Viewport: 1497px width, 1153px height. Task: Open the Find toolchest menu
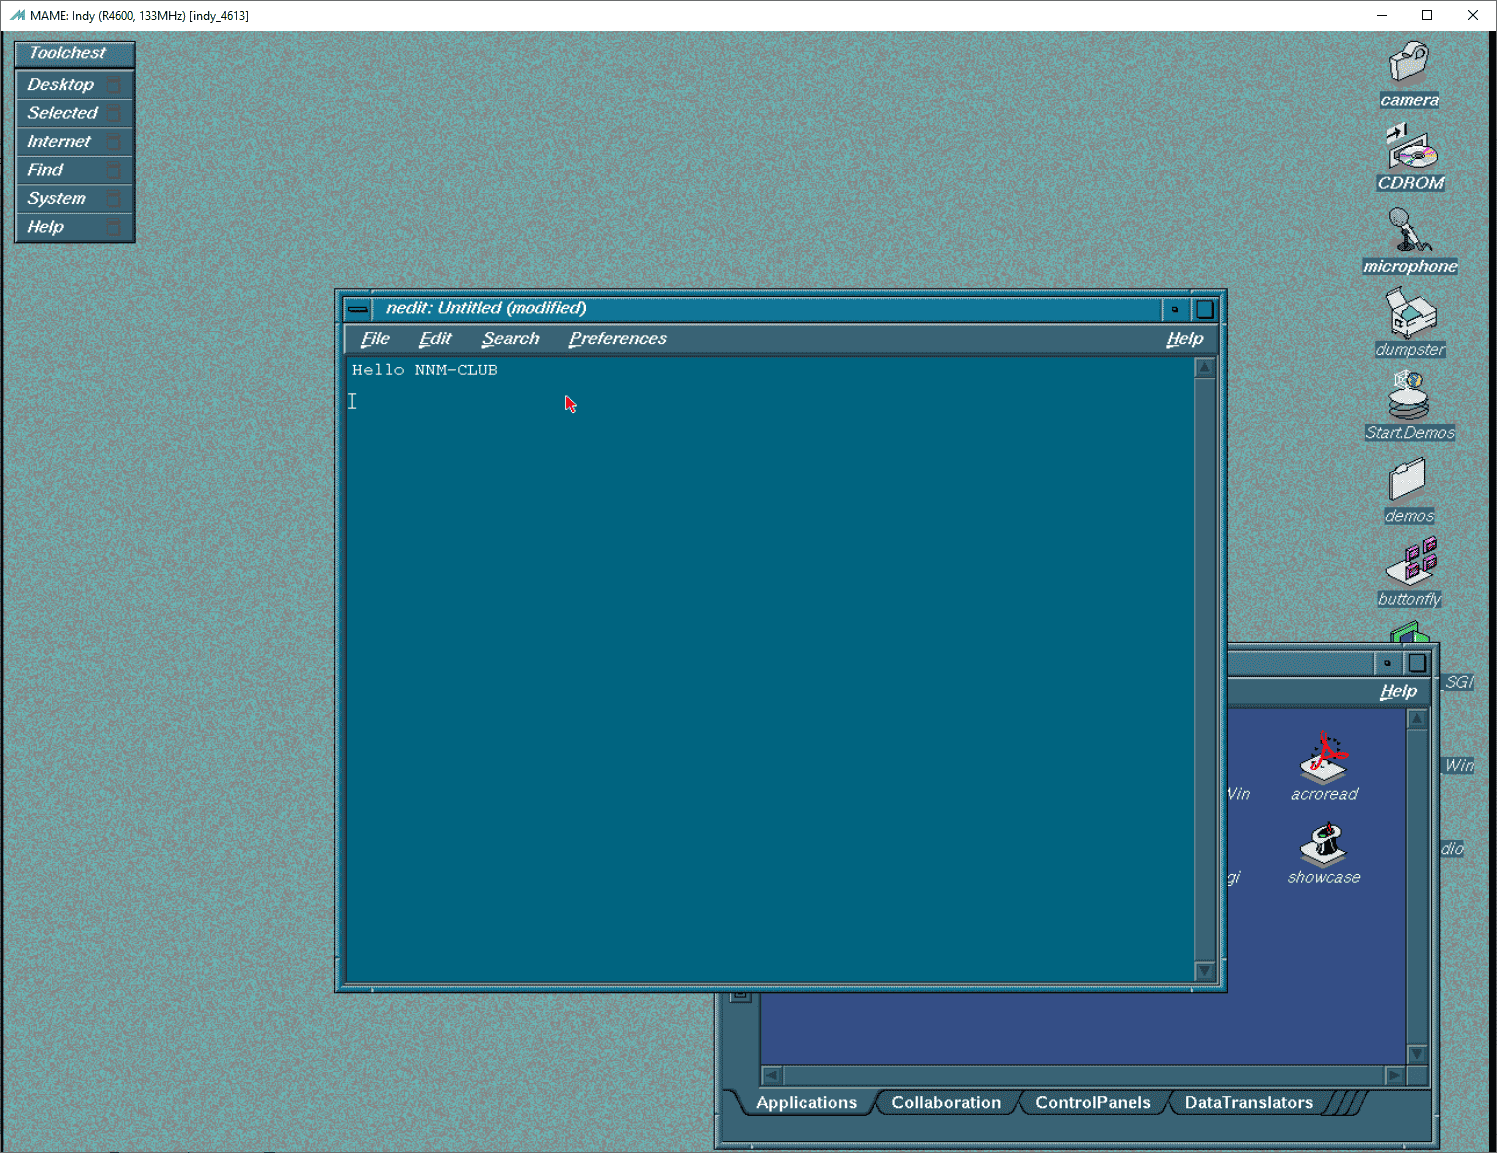pos(75,170)
